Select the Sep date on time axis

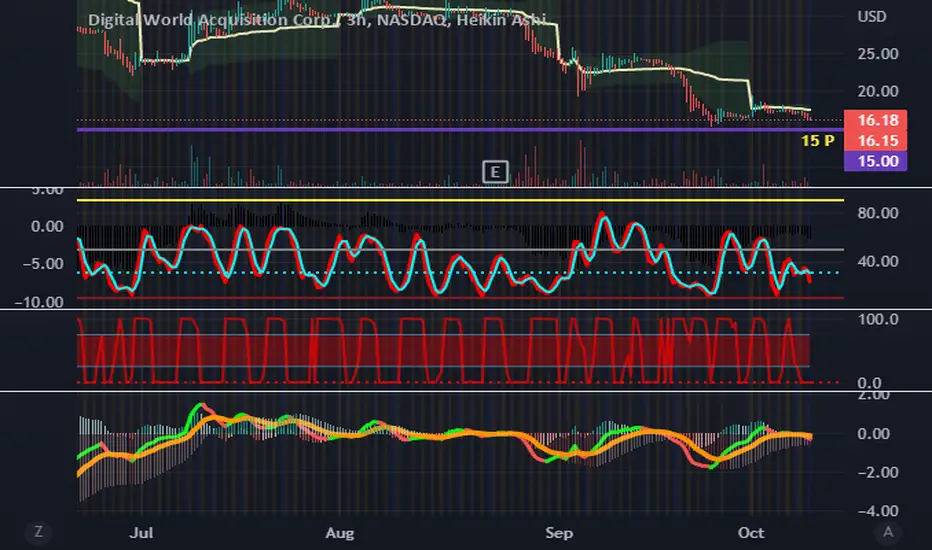tap(559, 533)
